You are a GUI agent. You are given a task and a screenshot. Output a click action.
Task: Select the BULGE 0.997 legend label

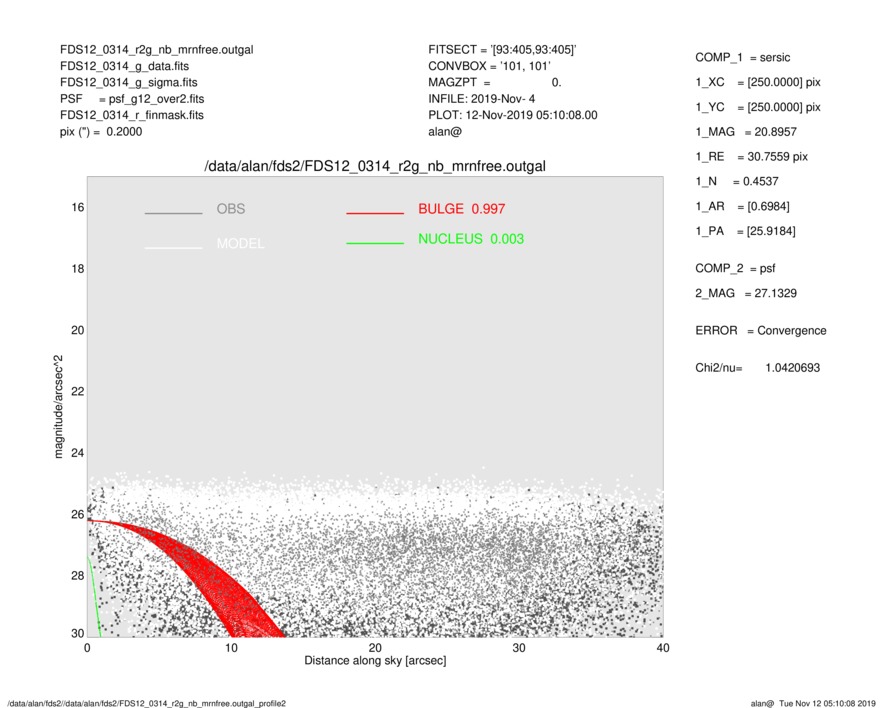(x=461, y=209)
